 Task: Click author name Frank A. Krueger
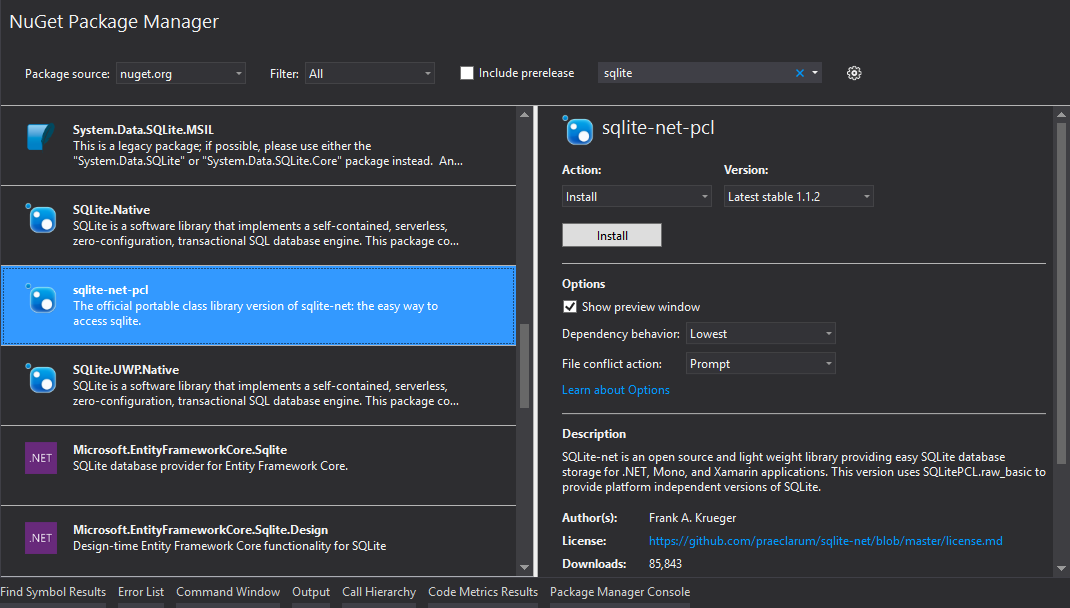click(693, 518)
